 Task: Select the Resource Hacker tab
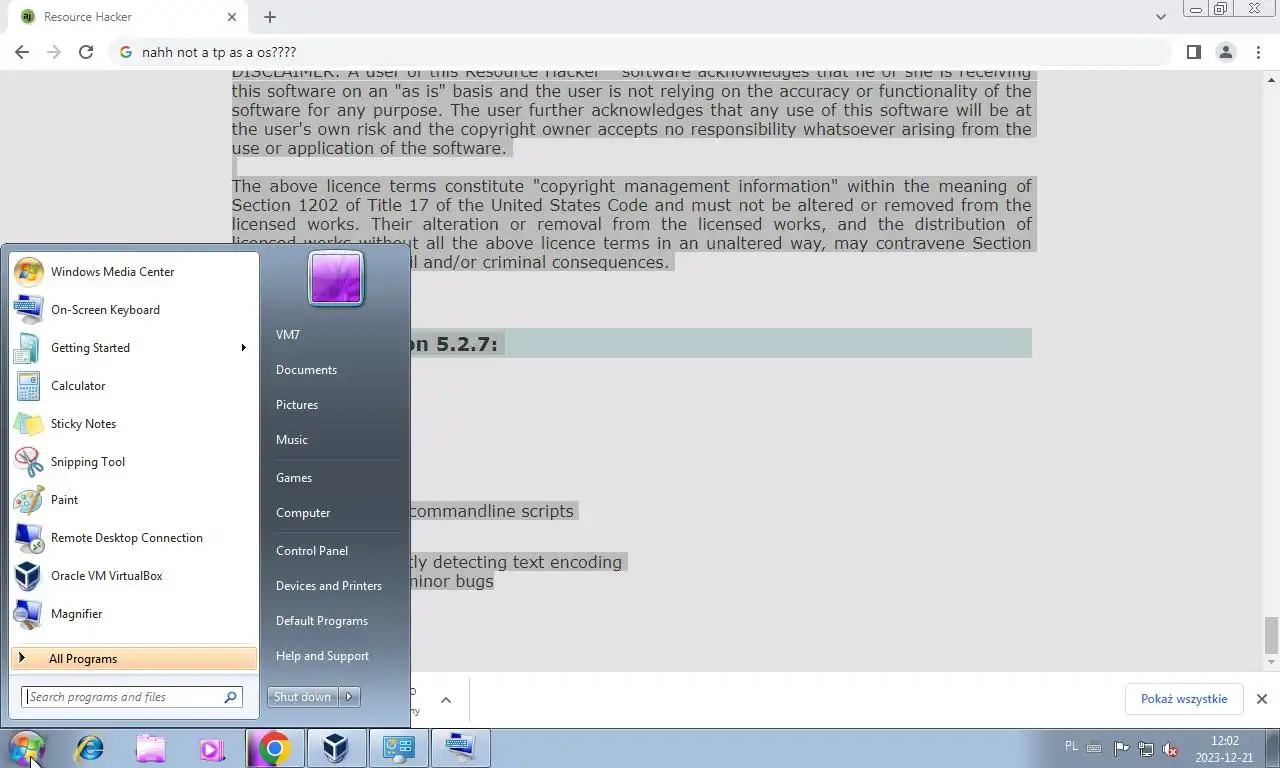128,17
